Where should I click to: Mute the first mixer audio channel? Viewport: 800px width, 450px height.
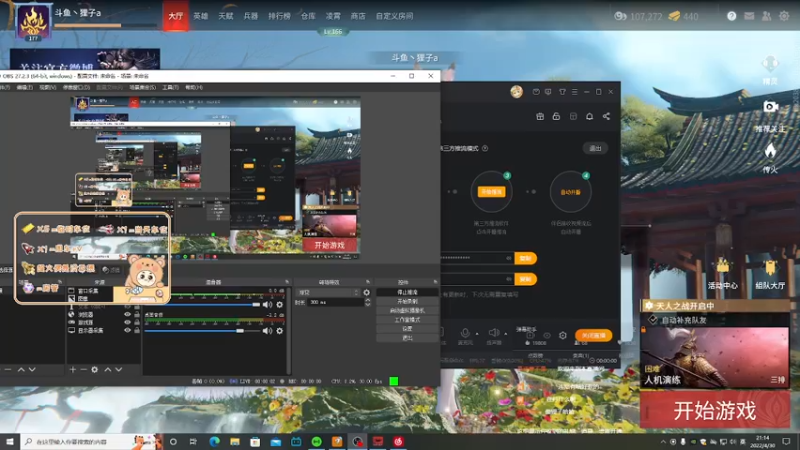click(x=267, y=305)
